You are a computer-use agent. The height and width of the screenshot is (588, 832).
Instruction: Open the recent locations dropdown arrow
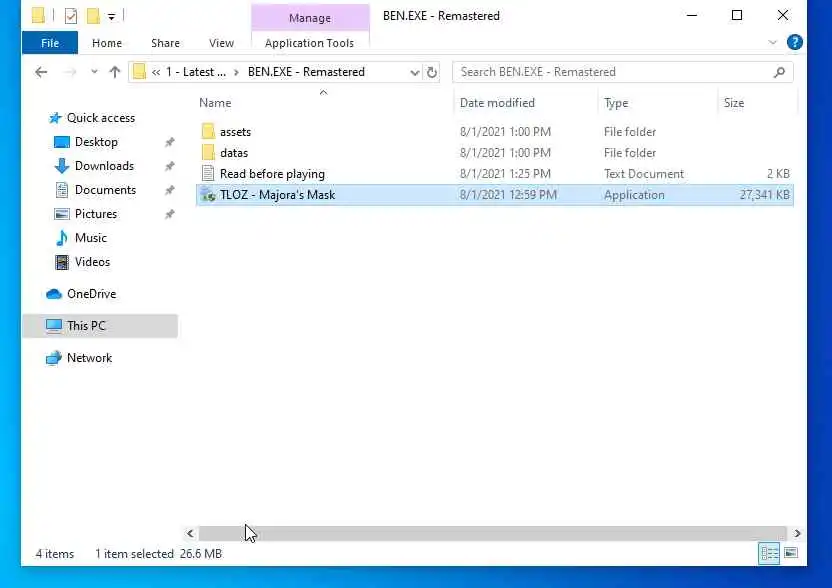(94, 72)
